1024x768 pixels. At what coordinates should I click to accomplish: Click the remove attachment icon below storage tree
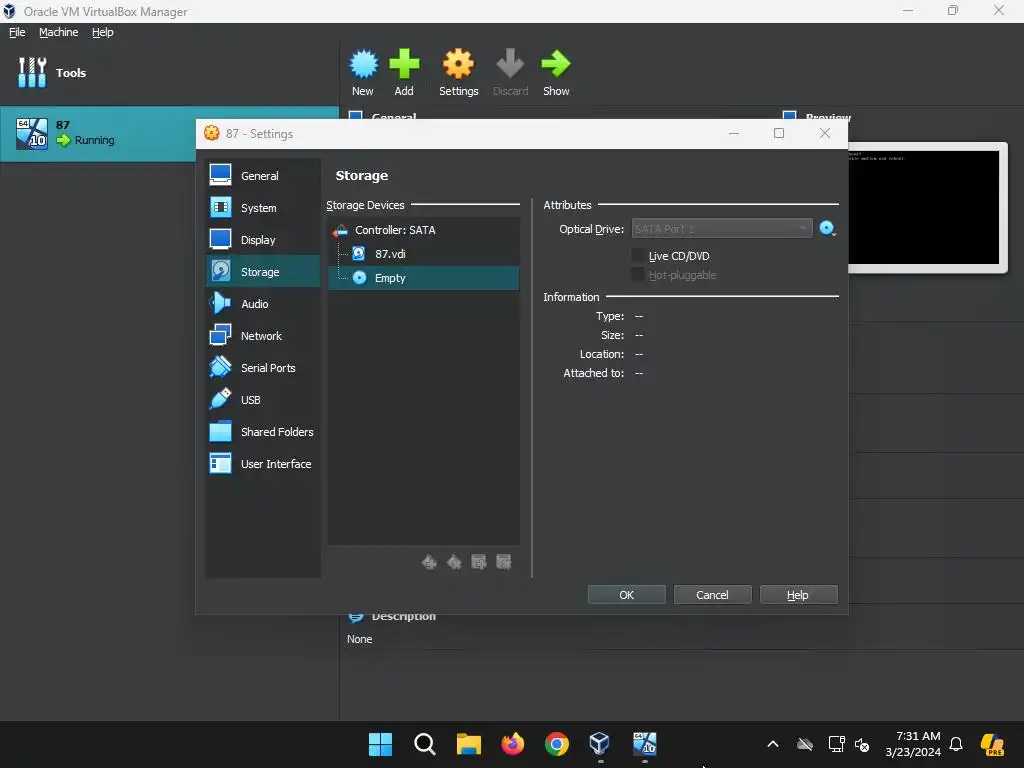pos(504,562)
